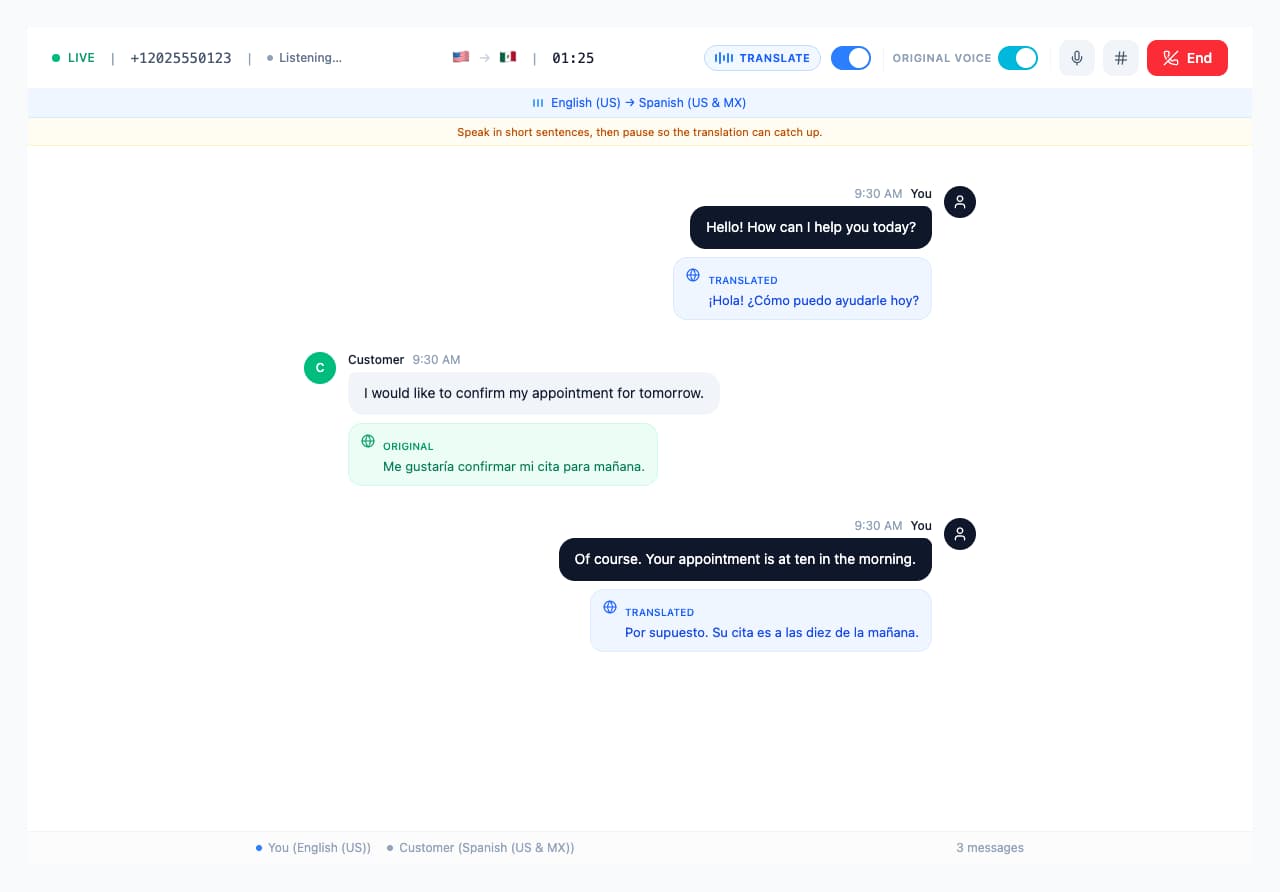The image size is (1280, 892).
Task: Select the "Of course. Your appointment is at ten" bubble
Action: coord(745,560)
